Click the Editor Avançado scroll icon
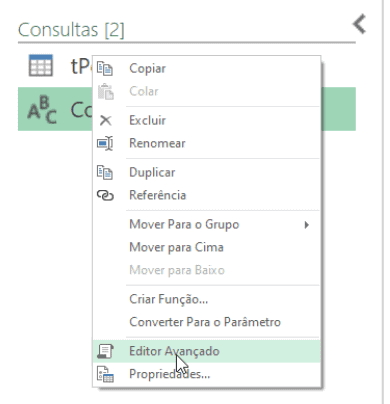Screen dimensions: 390x404 point(105,351)
